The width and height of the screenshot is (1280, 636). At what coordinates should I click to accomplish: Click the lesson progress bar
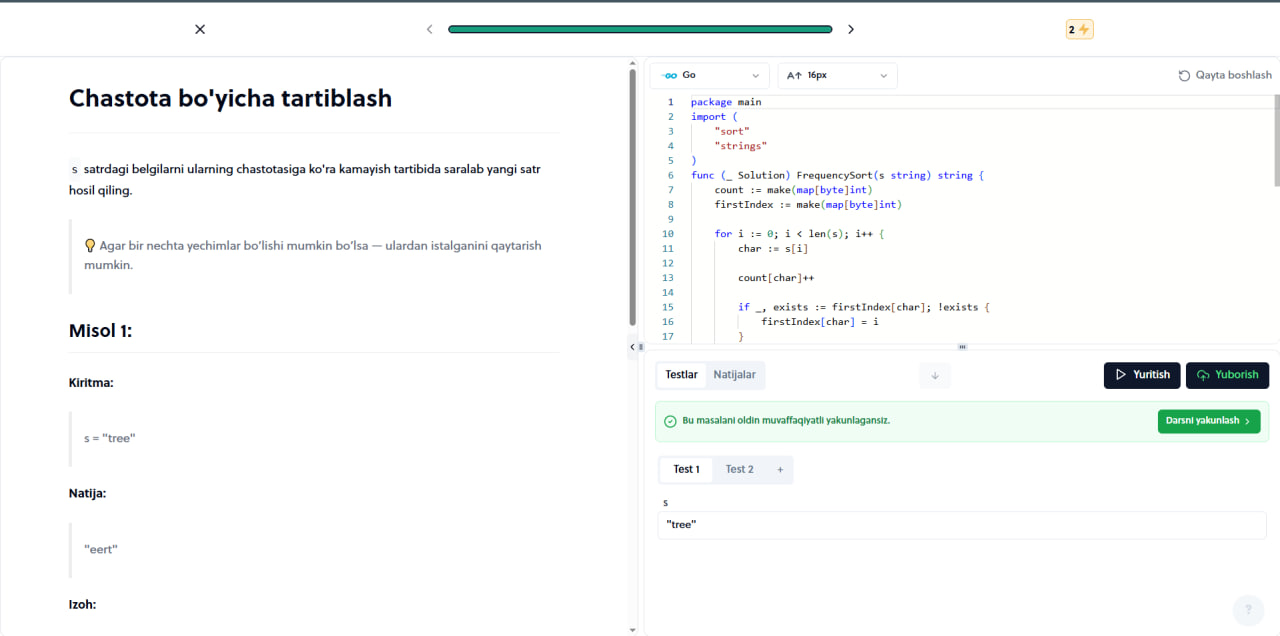point(640,29)
